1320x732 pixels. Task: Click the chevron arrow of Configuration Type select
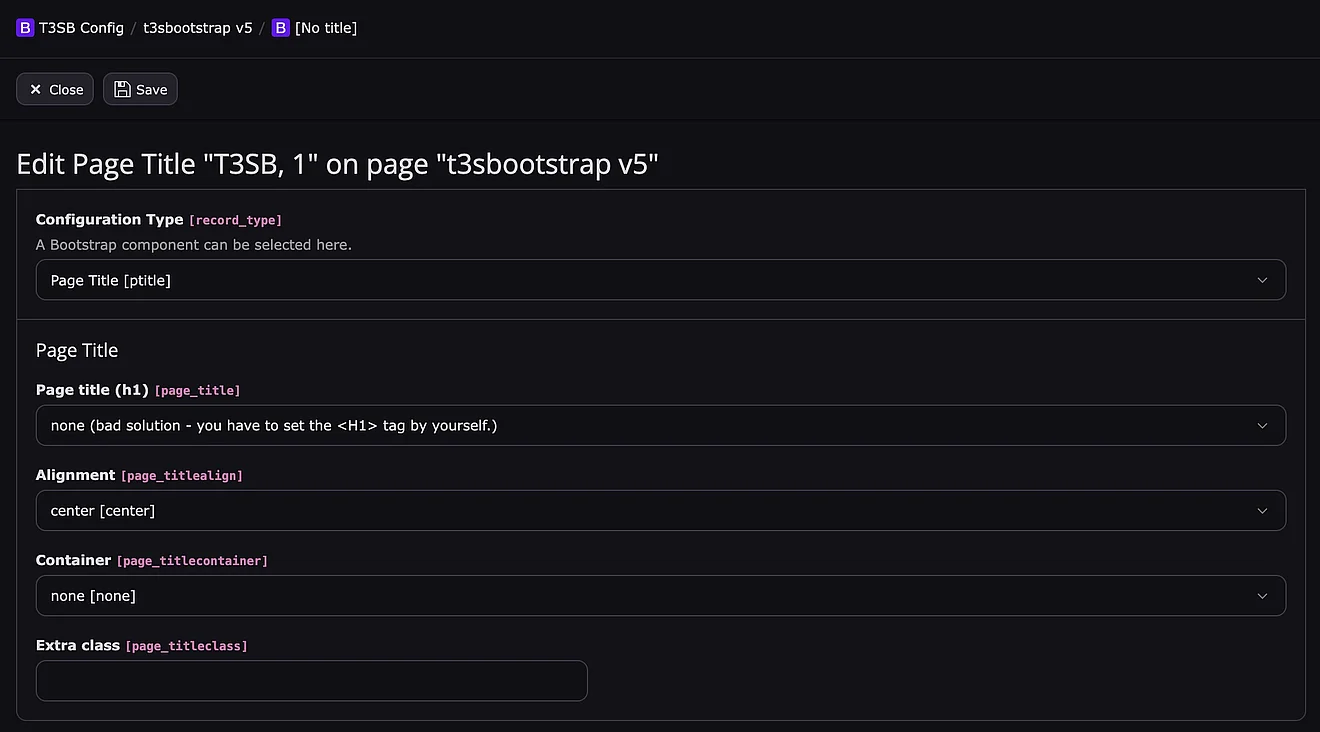(x=1262, y=281)
